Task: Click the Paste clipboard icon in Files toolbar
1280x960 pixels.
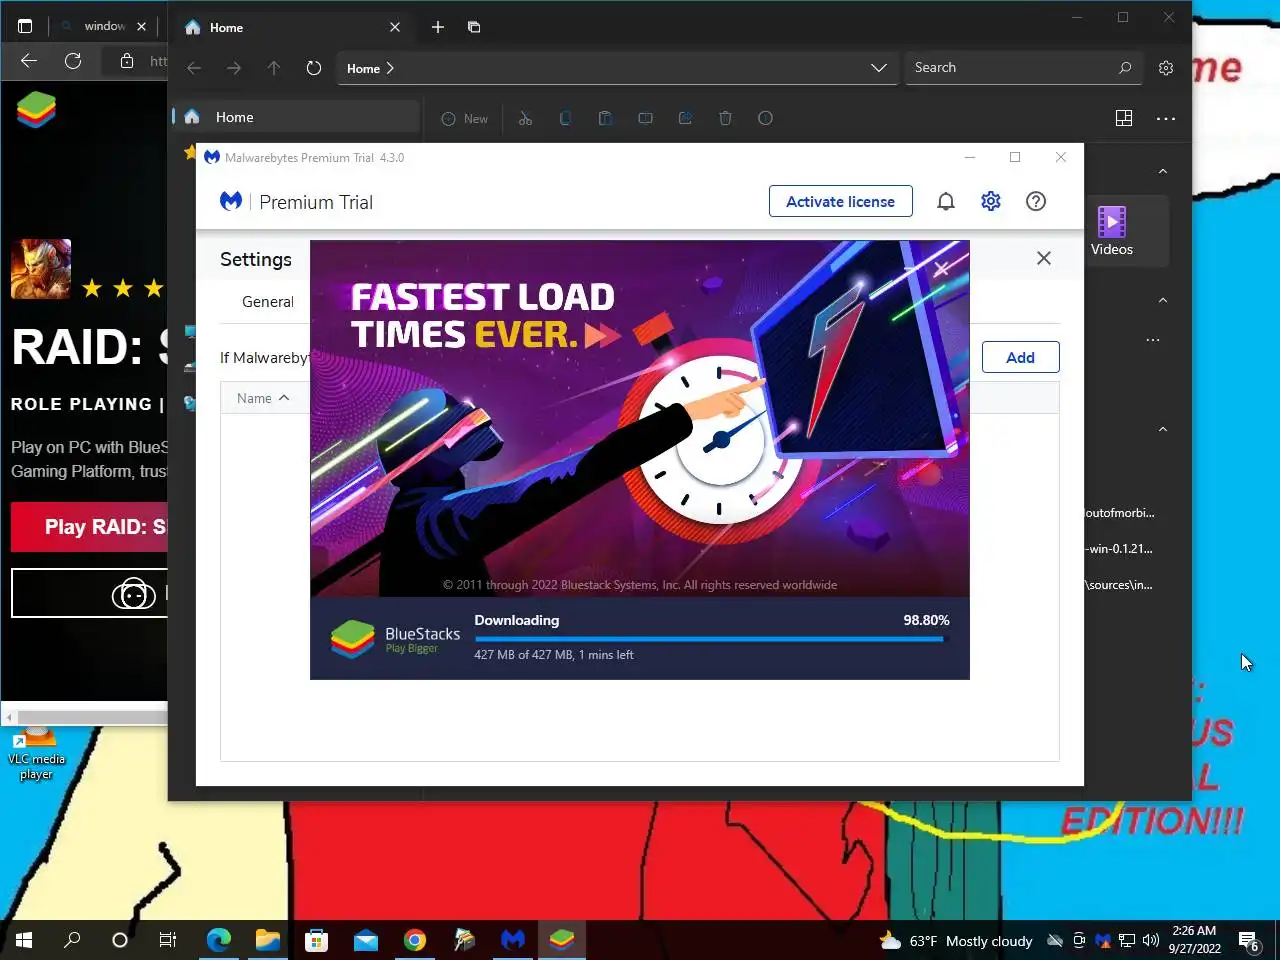Action: 605,118
